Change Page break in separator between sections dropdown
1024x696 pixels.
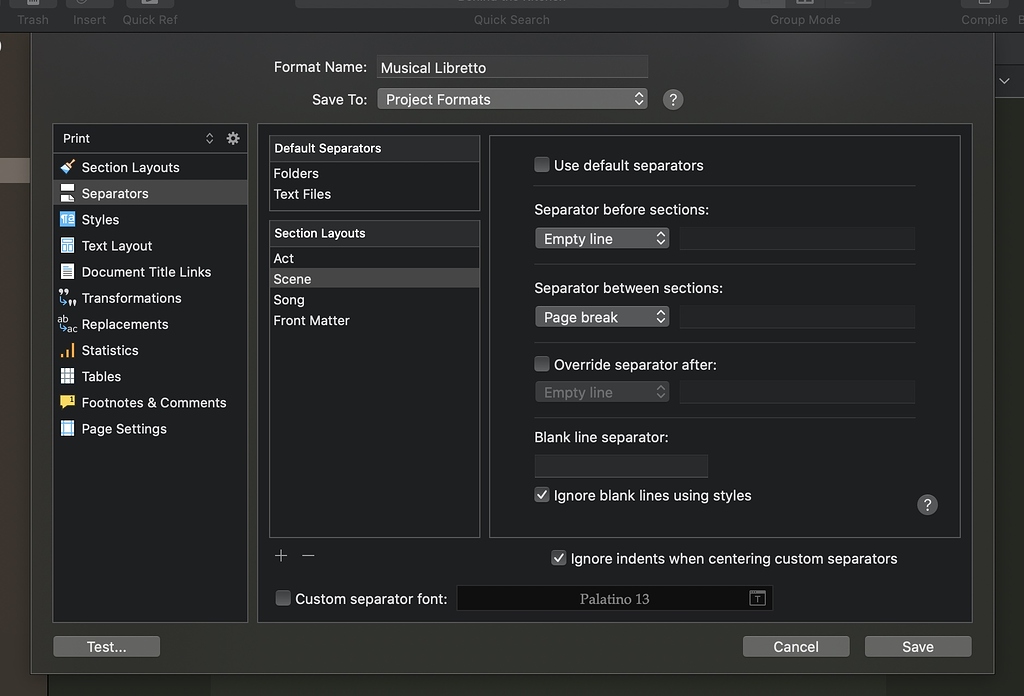tap(602, 316)
